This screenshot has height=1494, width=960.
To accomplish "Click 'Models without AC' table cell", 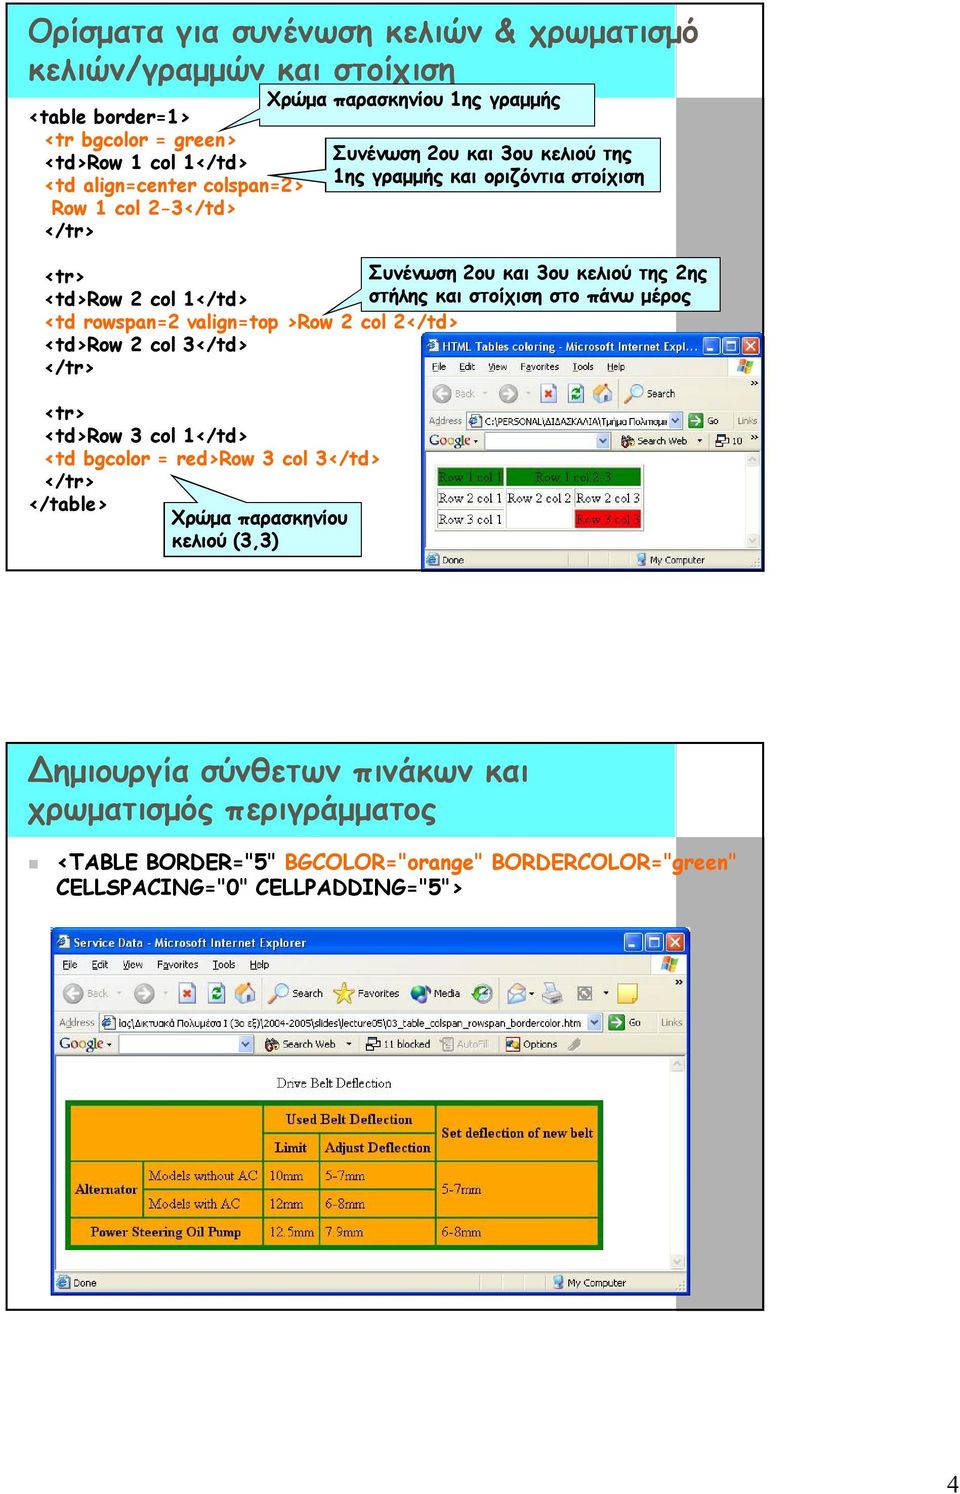I will pos(203,1176).
